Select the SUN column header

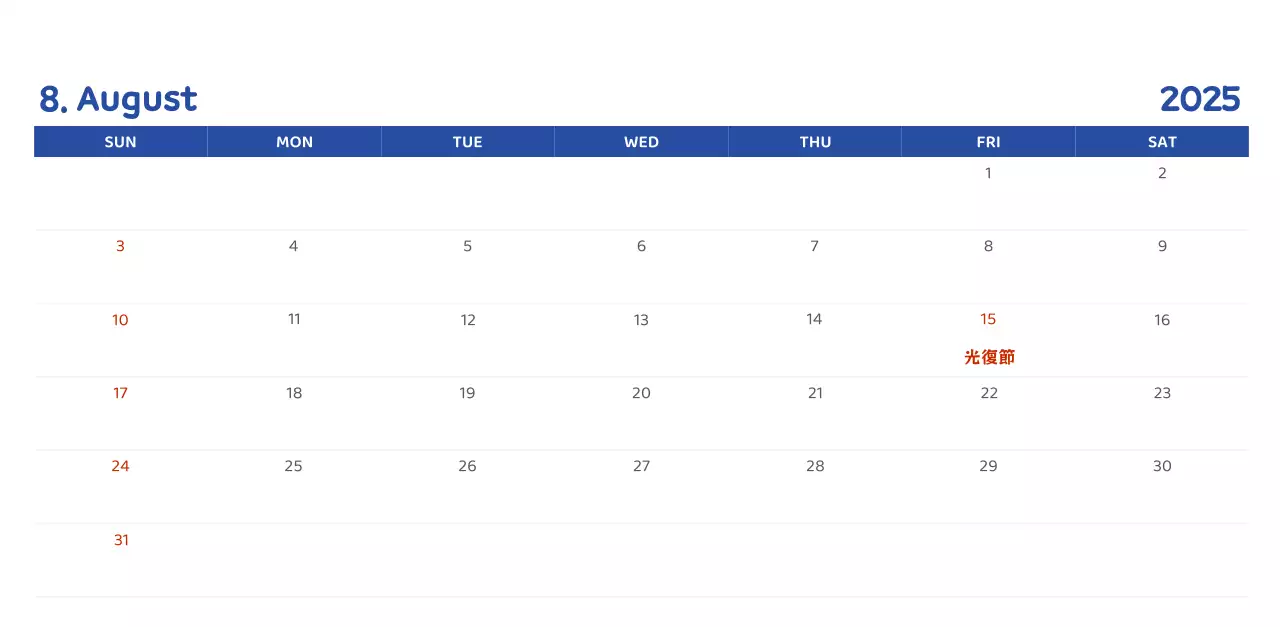120,142
